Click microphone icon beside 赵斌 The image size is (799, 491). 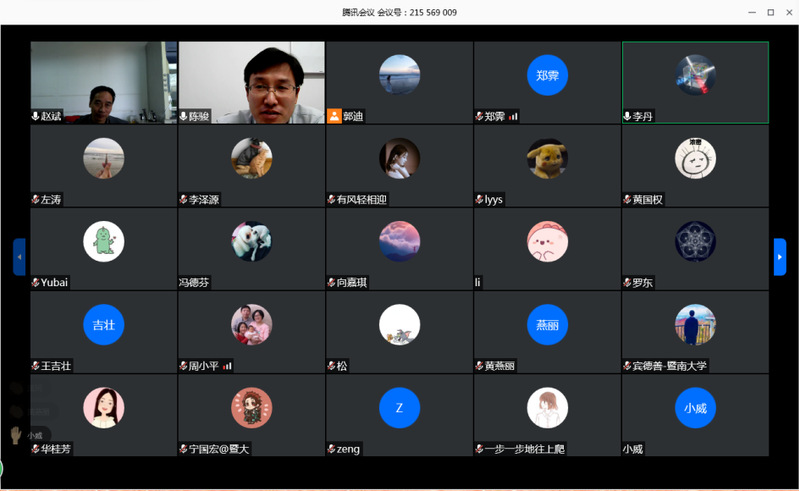point(36,116)
